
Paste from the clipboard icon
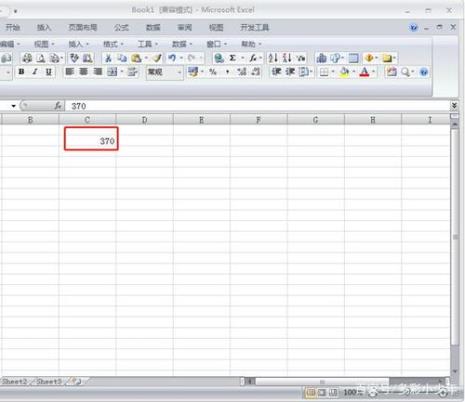136,58
